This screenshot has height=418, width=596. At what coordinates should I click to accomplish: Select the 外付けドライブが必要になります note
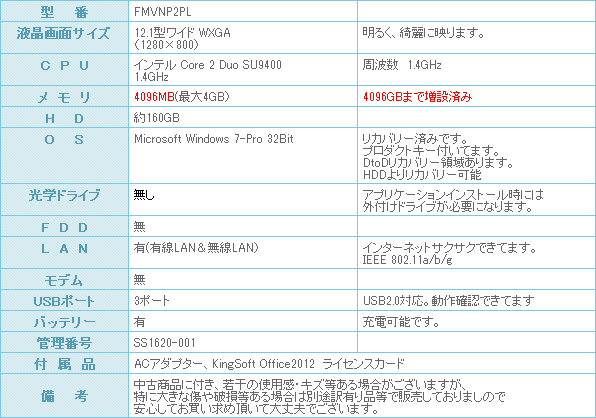[447, 207]
